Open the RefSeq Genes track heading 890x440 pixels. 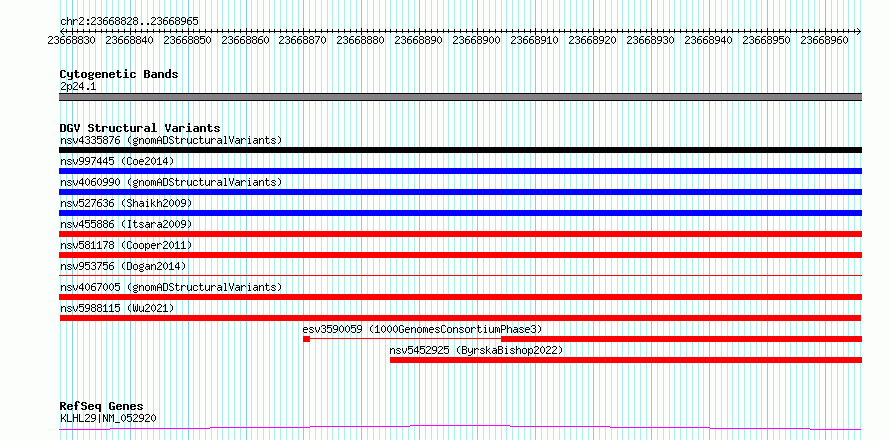(x=101, y=407)
